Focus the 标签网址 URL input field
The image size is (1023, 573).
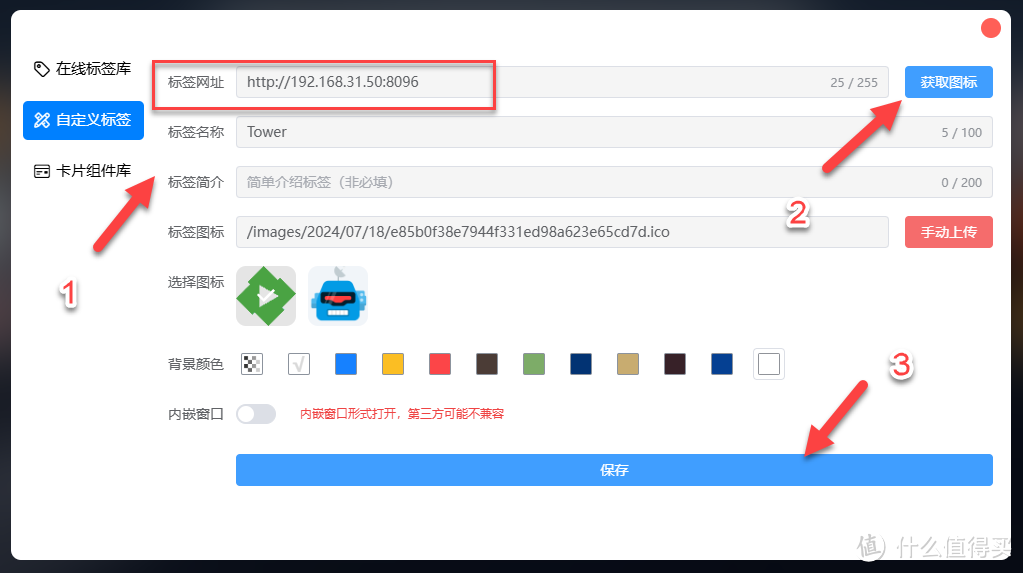[x=562, y=82]
